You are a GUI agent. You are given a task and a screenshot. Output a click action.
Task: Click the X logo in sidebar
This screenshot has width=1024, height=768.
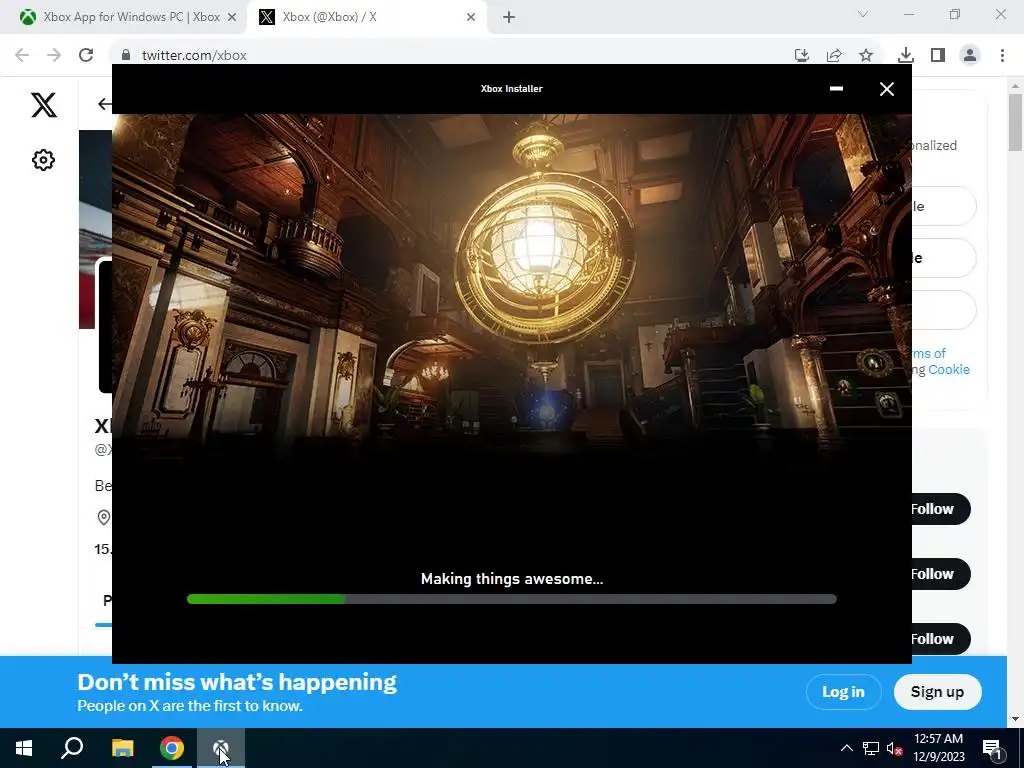click(x=44, y=104)
